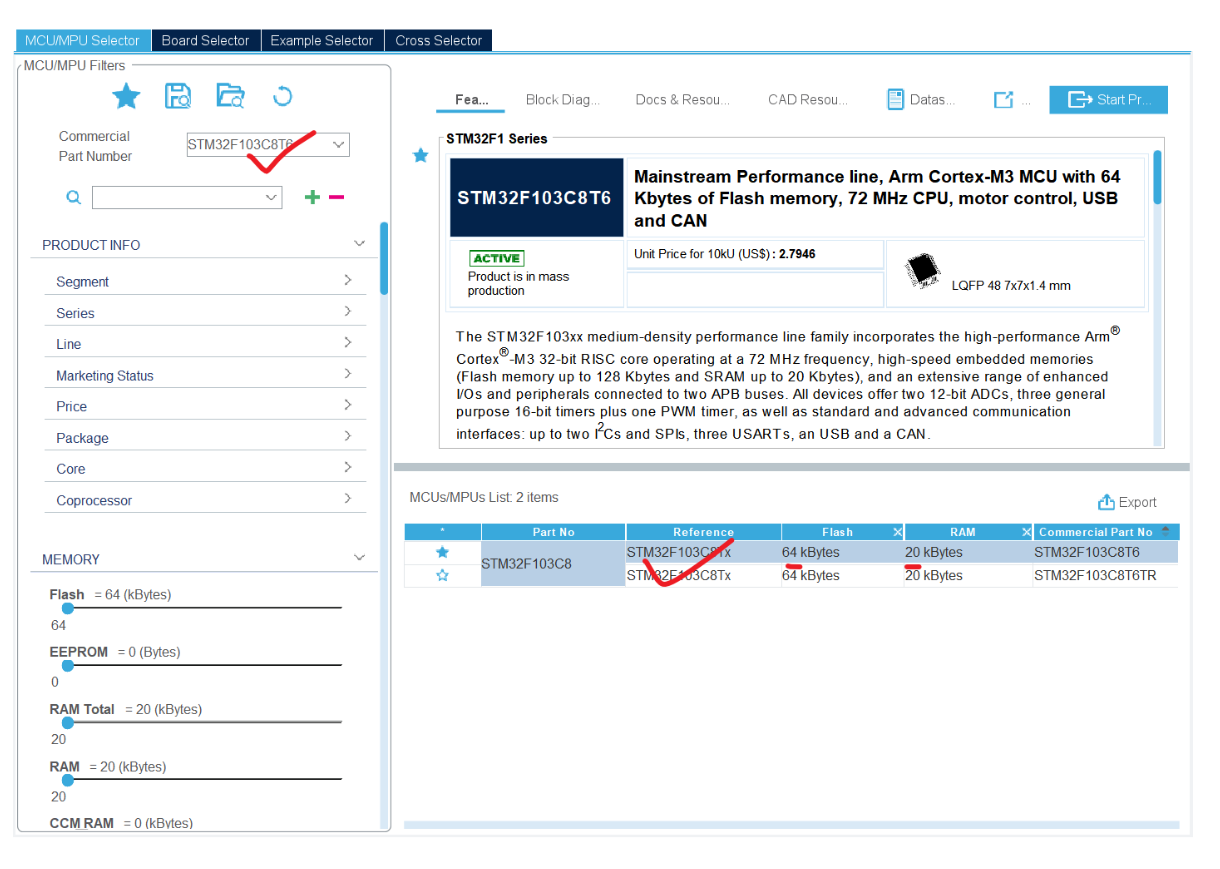This screenshot has height=869, width=1220.
Task: Click the Export button label
Action: pyautogui.click(x=1138, y=503)
